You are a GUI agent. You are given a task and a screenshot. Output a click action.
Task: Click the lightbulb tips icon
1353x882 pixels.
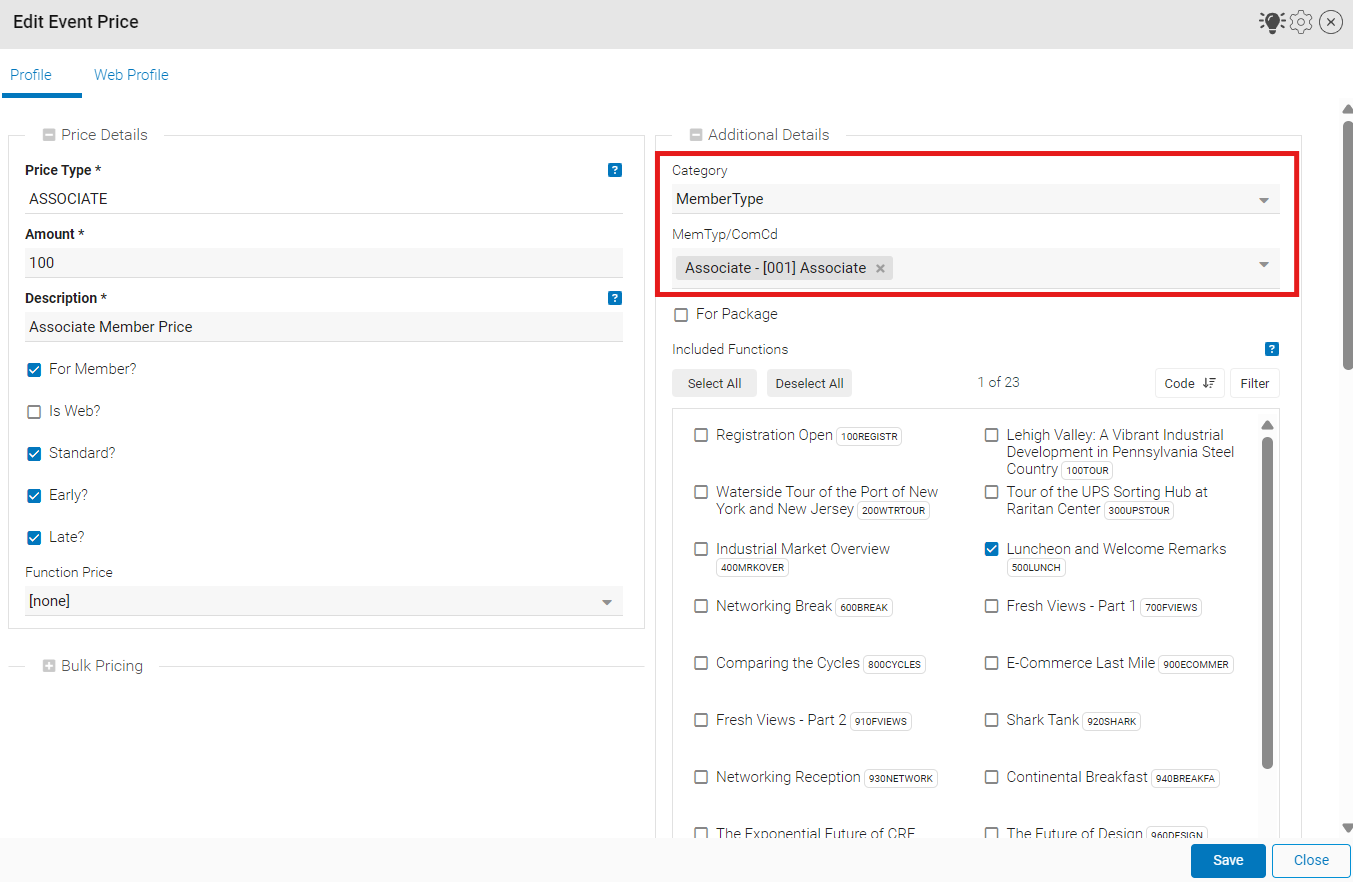[x=1271, y=22]
